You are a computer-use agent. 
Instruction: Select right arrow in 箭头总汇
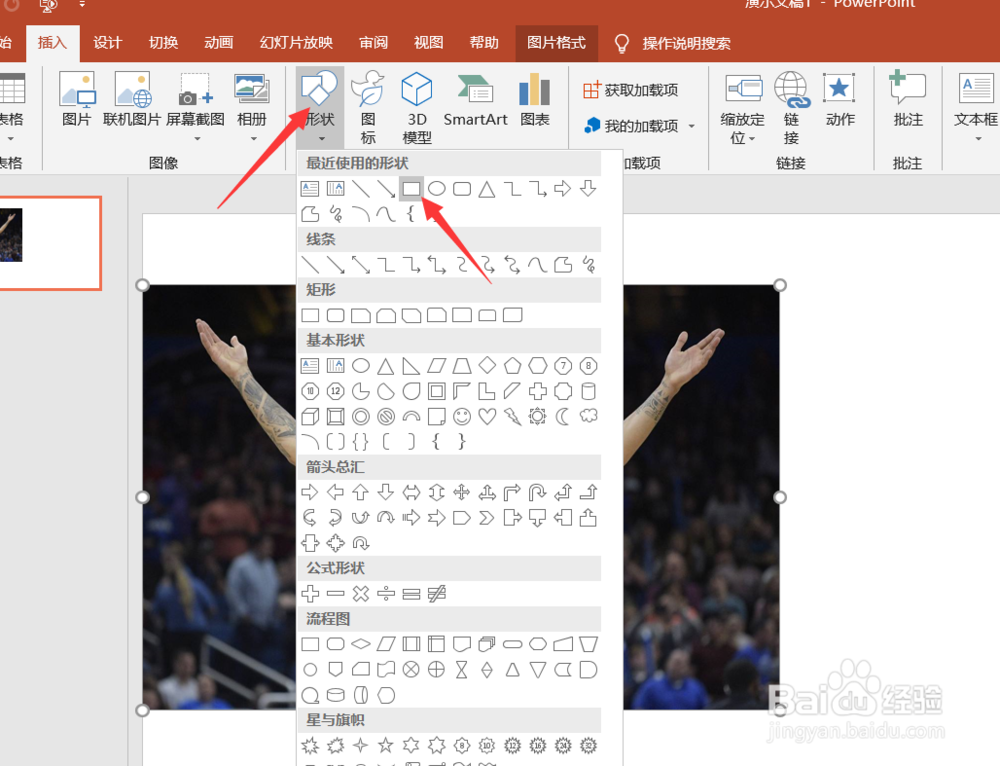[311, 492]
